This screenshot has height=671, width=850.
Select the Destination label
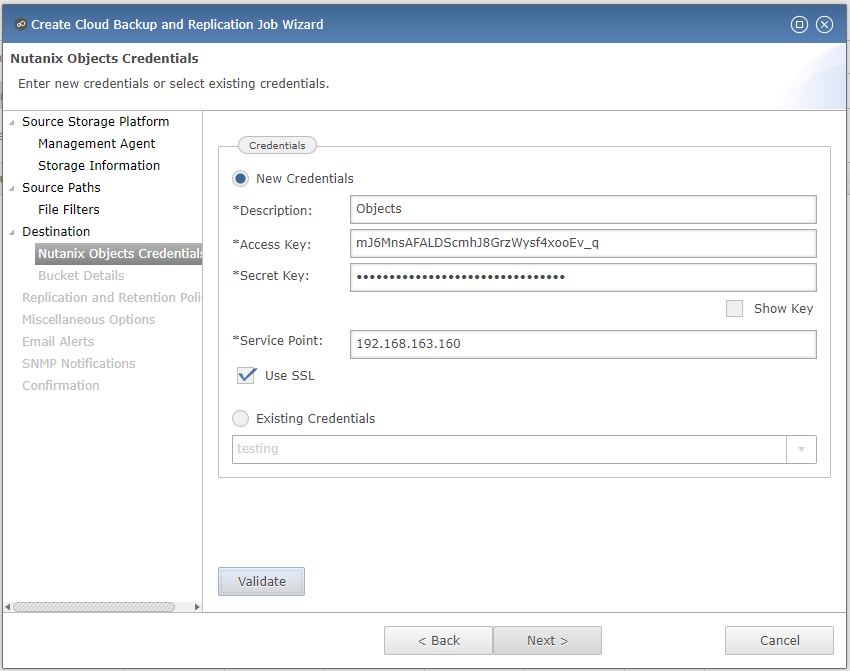56,231
